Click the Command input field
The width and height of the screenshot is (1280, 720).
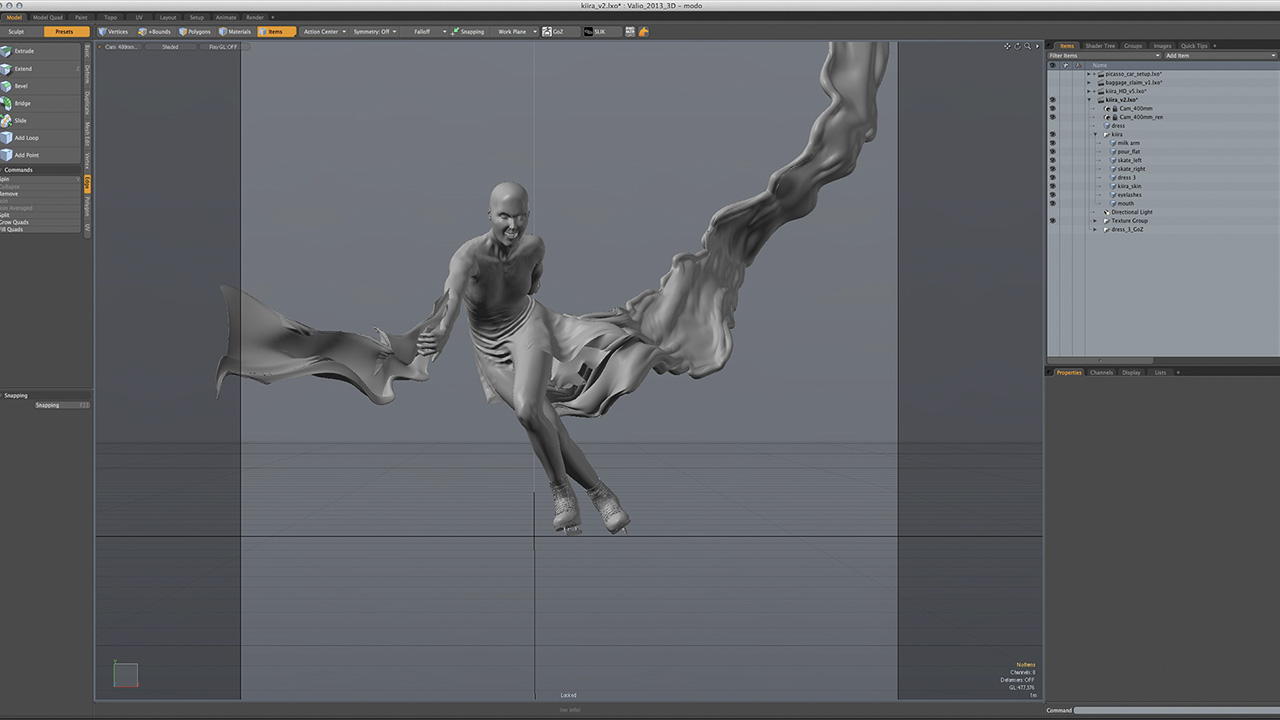[1177, 710]
